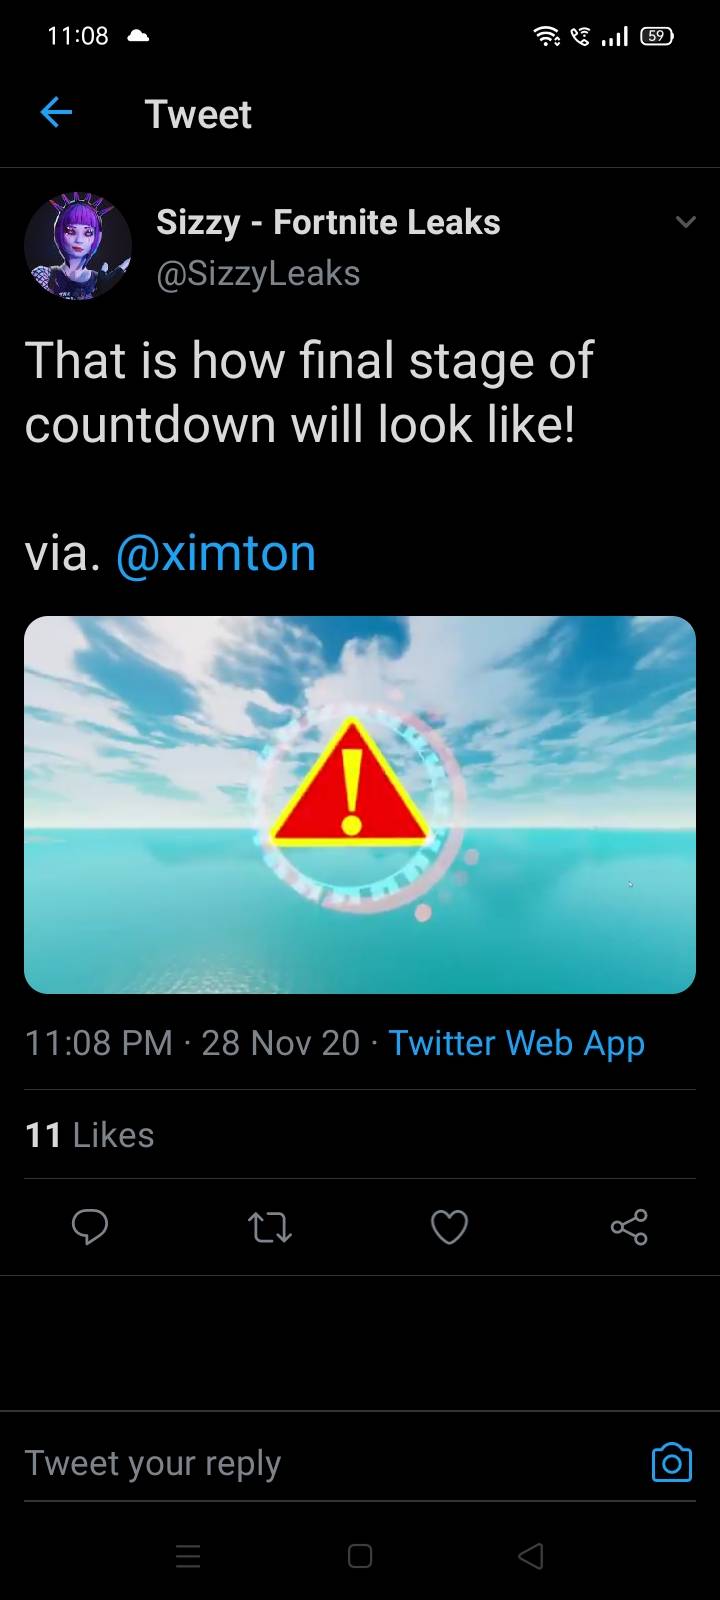Tap the back arrow icon
Screen dimensions: 720x1600
56,113
